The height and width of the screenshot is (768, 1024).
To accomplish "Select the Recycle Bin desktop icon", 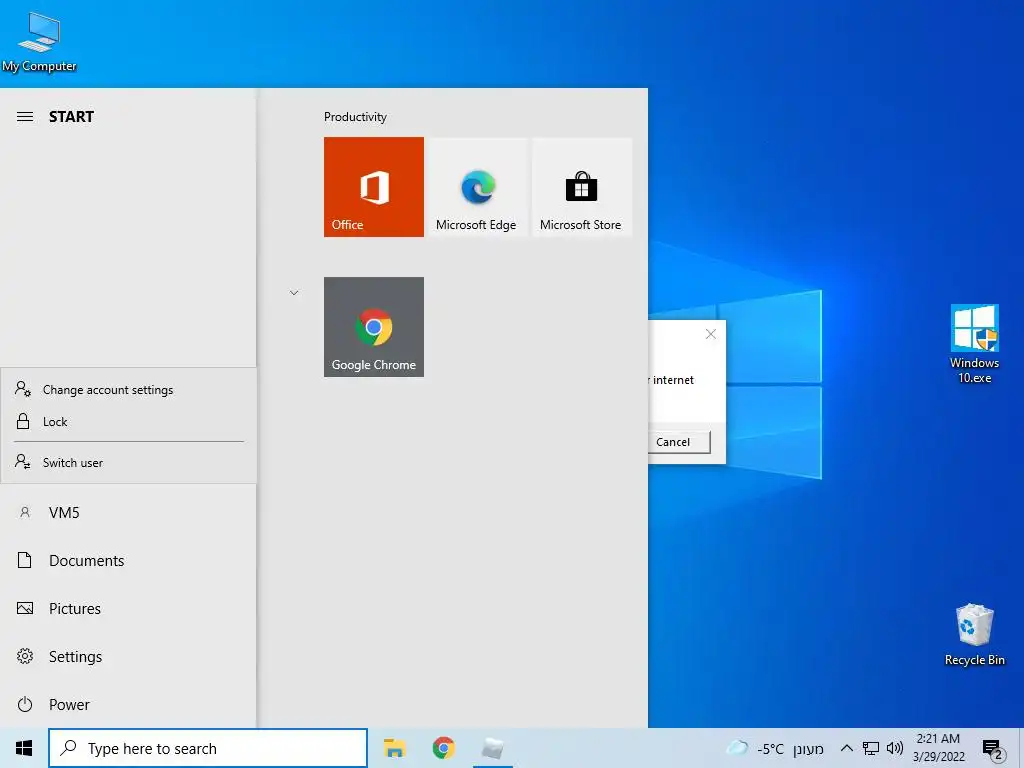I will 974,635.
